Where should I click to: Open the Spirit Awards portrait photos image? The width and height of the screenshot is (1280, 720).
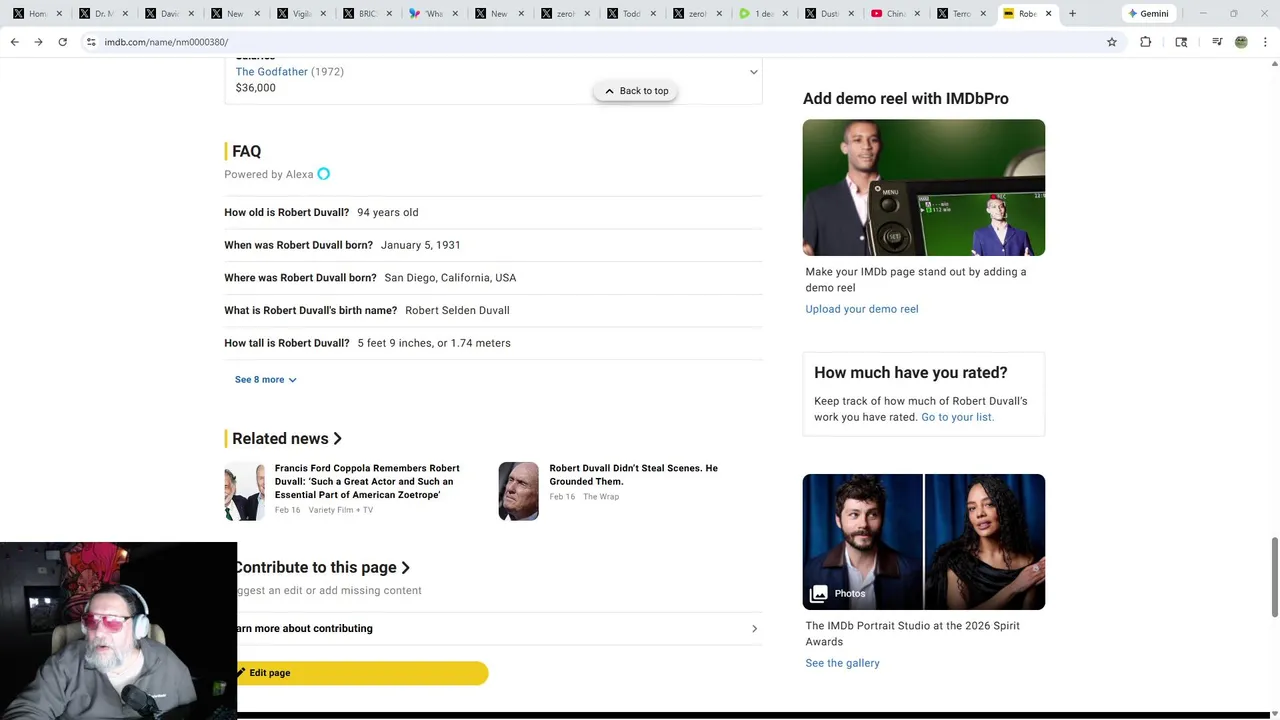(924, 542)
